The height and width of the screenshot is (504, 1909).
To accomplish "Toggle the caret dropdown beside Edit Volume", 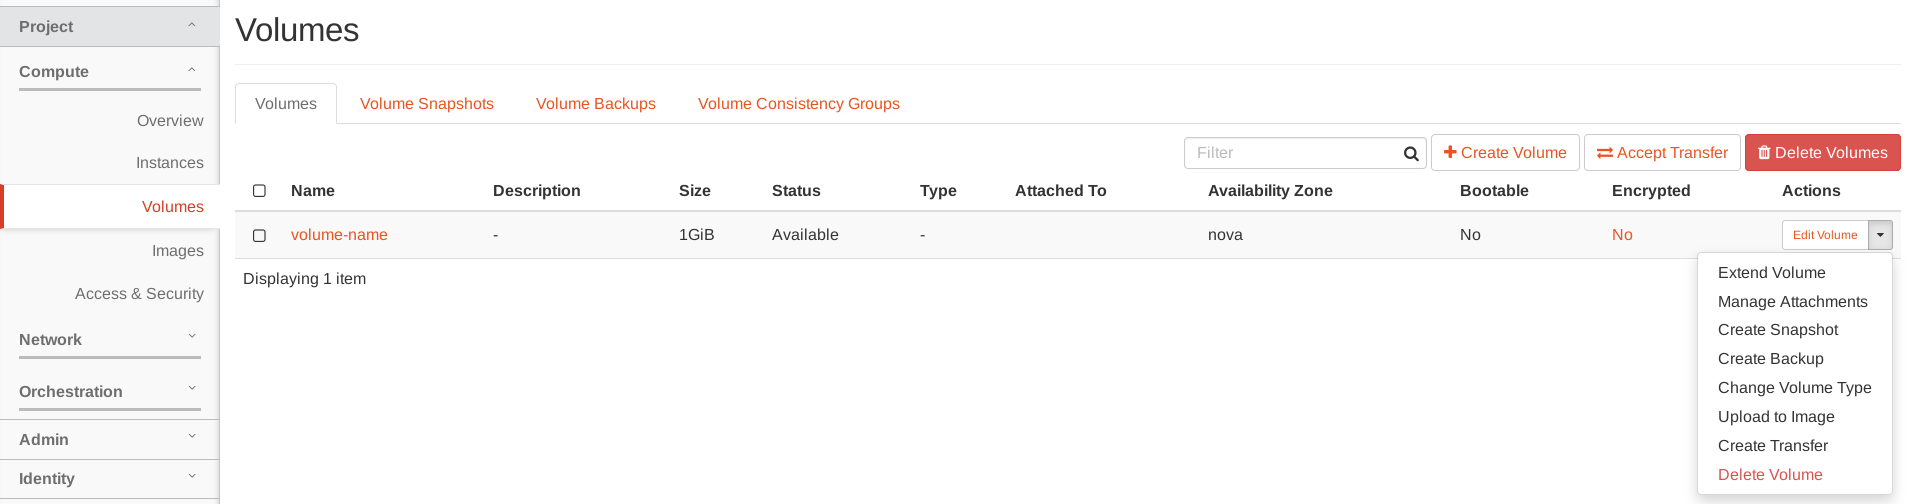I will (x=1880, y=235).
